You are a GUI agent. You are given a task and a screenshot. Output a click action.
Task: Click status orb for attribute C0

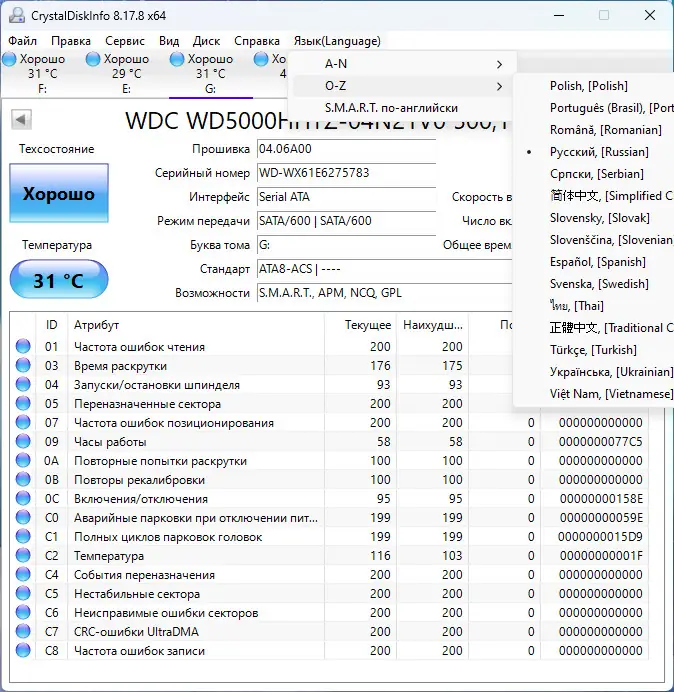(23, 517)
